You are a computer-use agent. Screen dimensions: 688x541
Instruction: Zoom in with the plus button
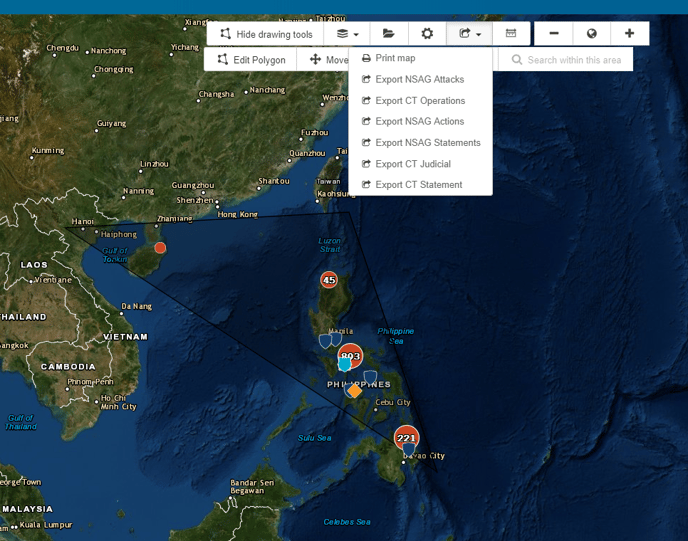coord(630,34)
